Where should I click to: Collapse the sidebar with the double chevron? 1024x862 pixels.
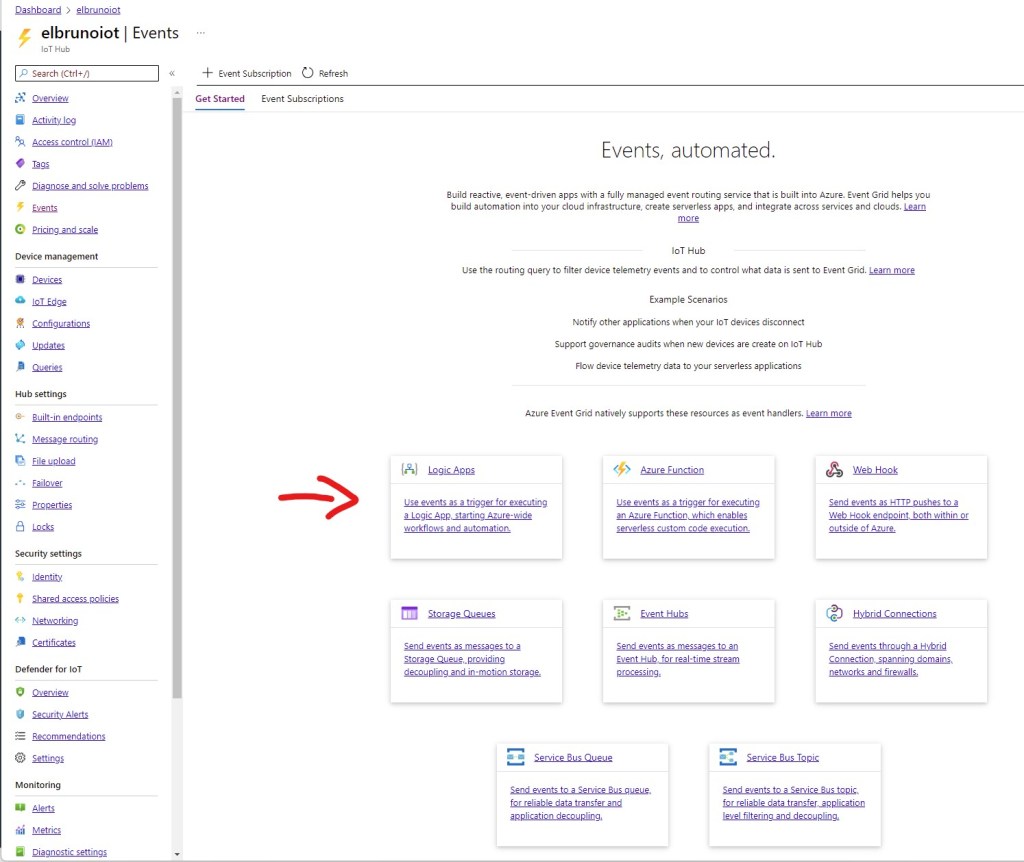tap(172, 73)
